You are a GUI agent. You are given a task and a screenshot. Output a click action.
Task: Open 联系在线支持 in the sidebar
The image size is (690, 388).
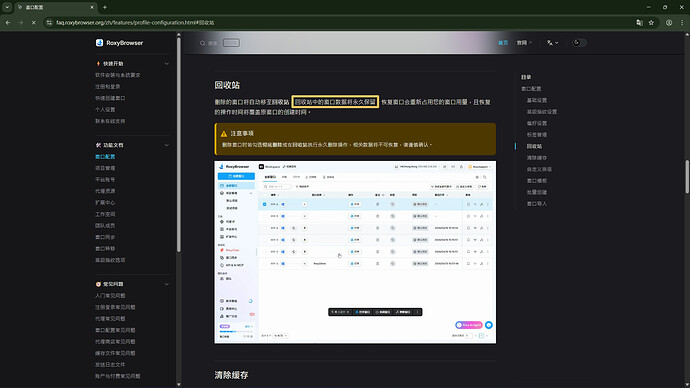click(x=110, y=121)
